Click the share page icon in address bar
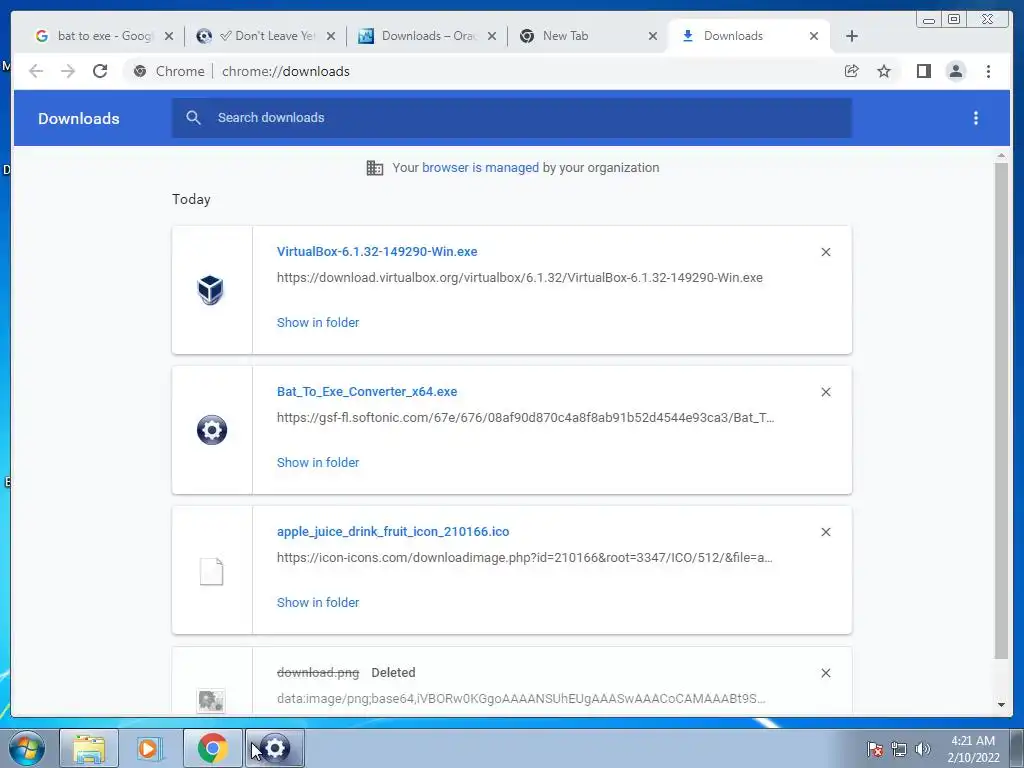Image resolution: width=1024 pixels, height=768 pixels. click(x=852, y=71)
